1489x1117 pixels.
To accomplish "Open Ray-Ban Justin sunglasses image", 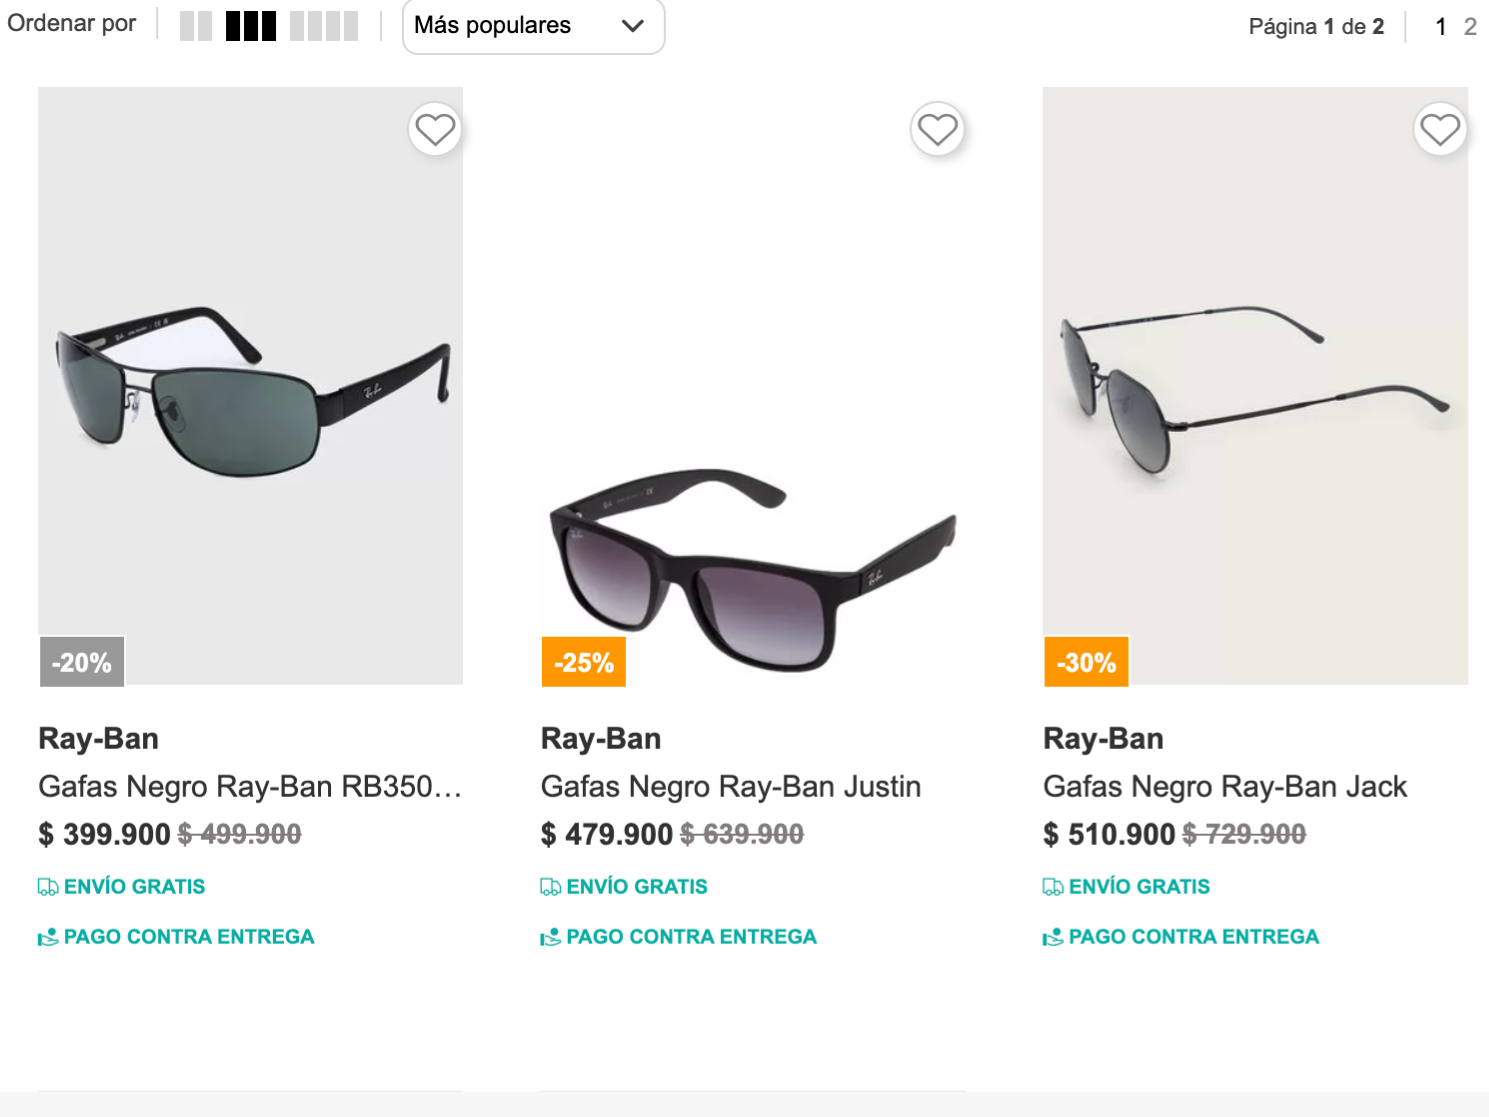I will (x=753, y=386).
